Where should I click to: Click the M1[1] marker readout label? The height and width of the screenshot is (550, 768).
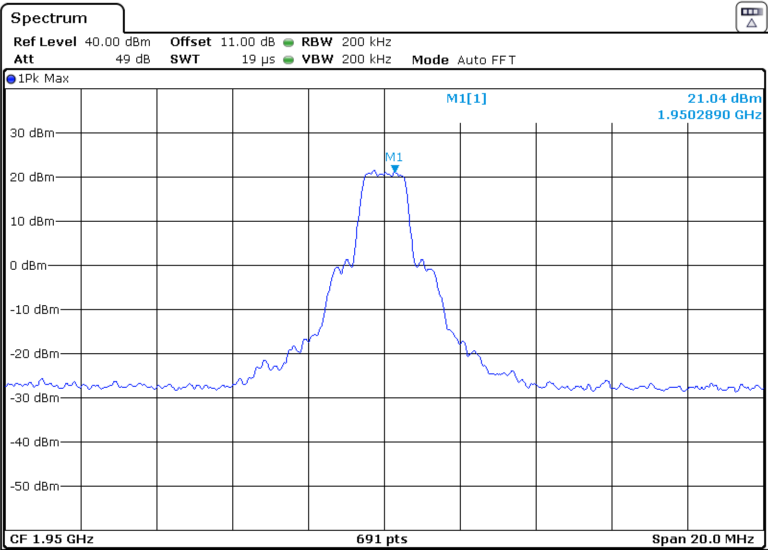[466, 98]
